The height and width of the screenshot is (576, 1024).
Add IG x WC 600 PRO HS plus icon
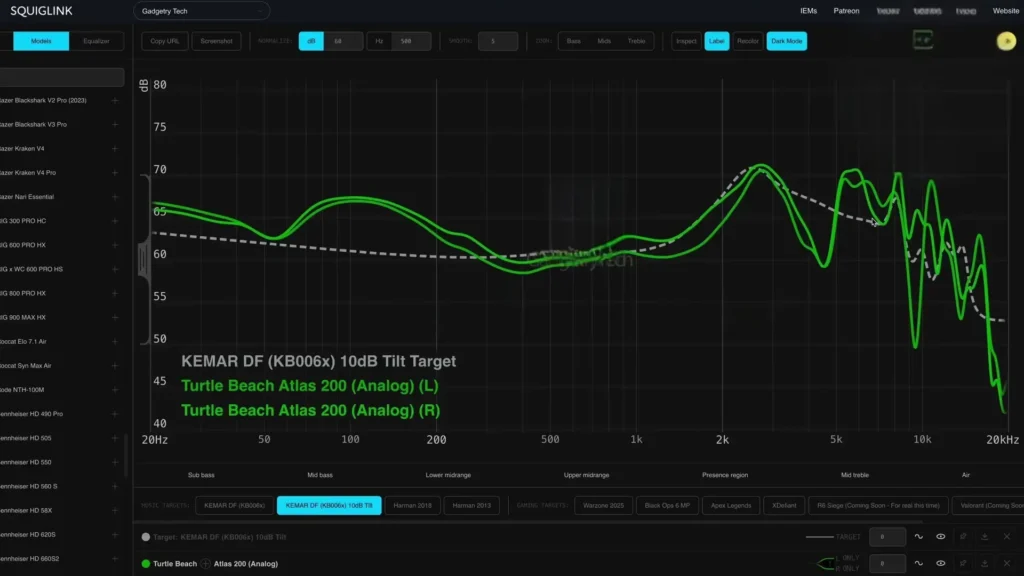115,270
